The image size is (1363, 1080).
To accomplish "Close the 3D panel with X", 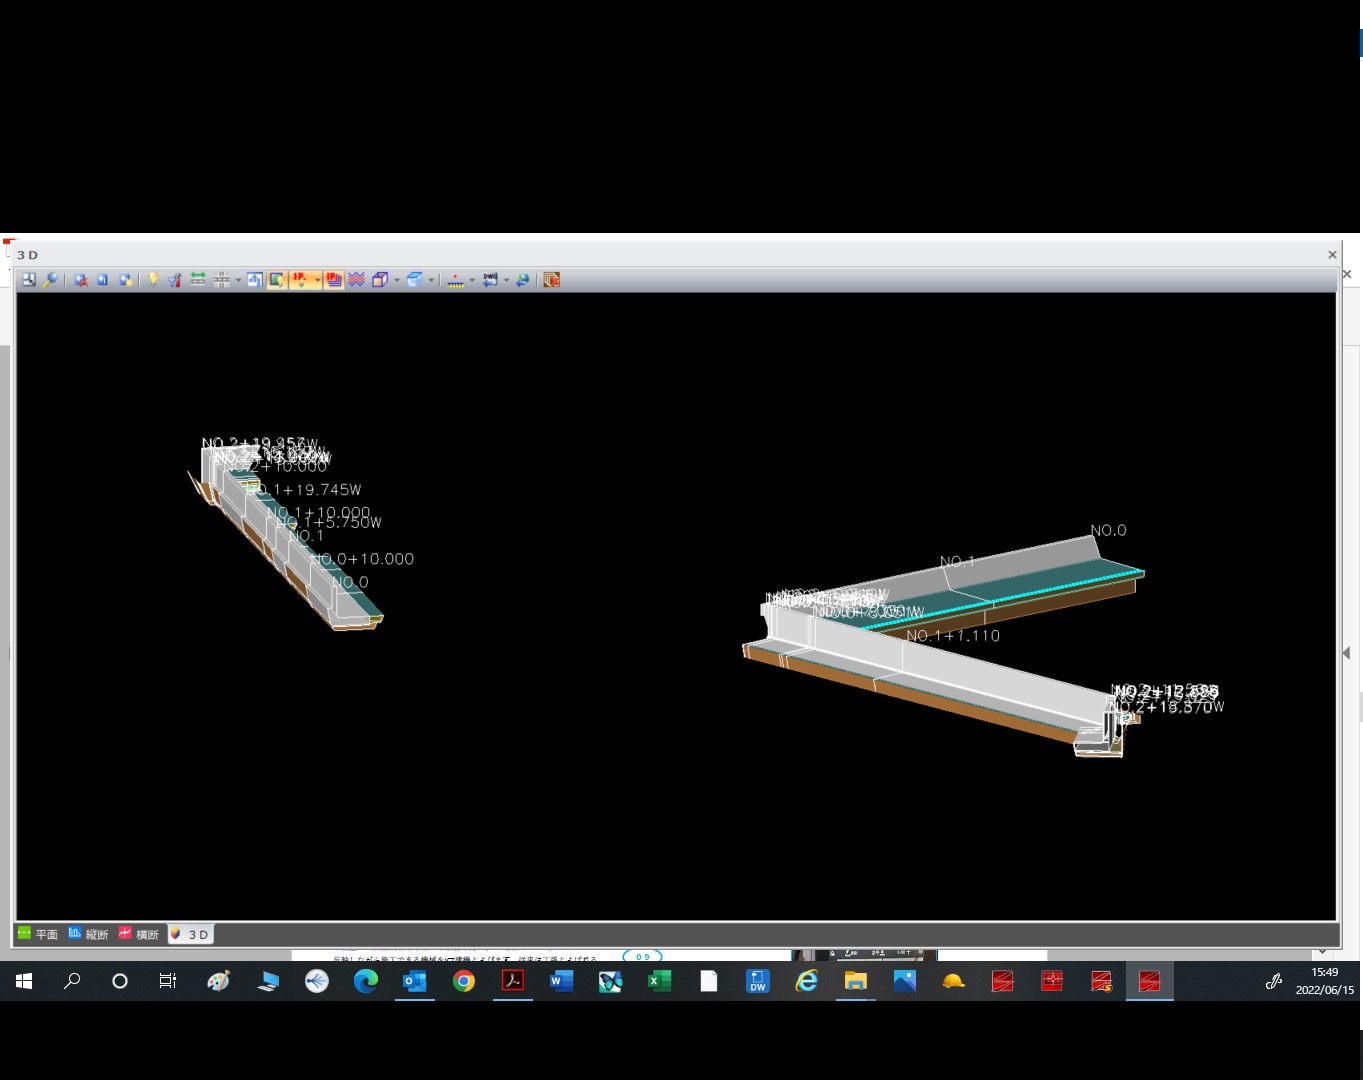I will click(1332, 255).
